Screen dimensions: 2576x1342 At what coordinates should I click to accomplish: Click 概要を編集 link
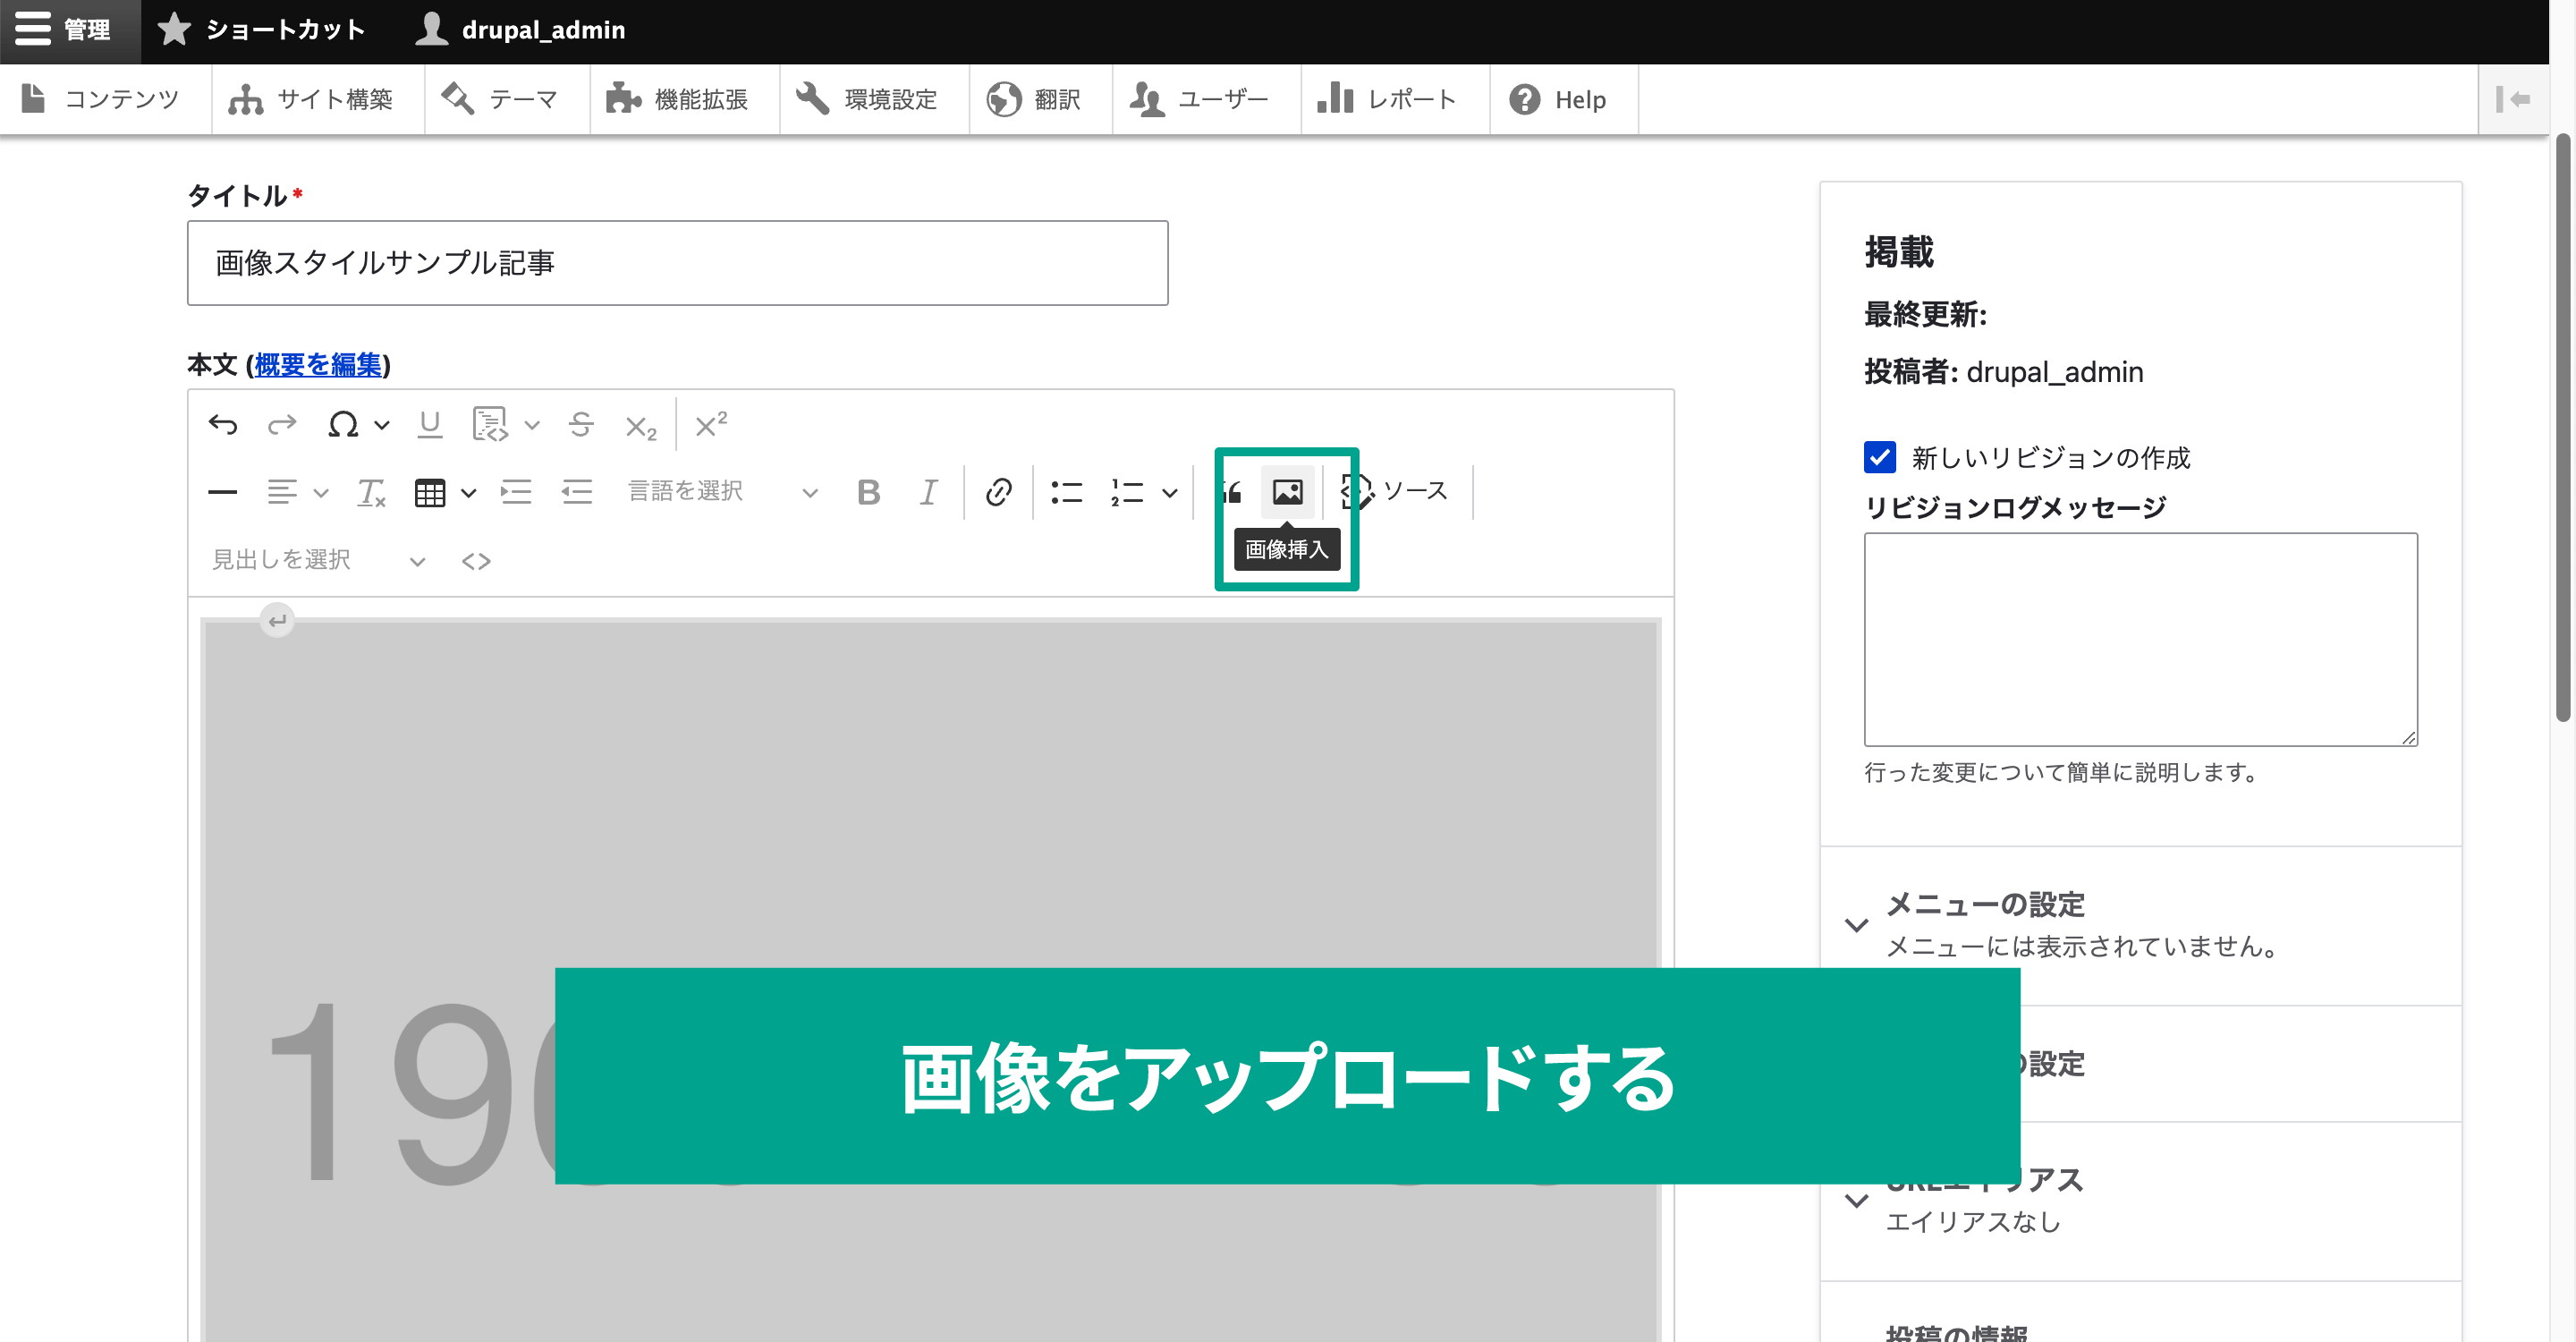(318, 365)
